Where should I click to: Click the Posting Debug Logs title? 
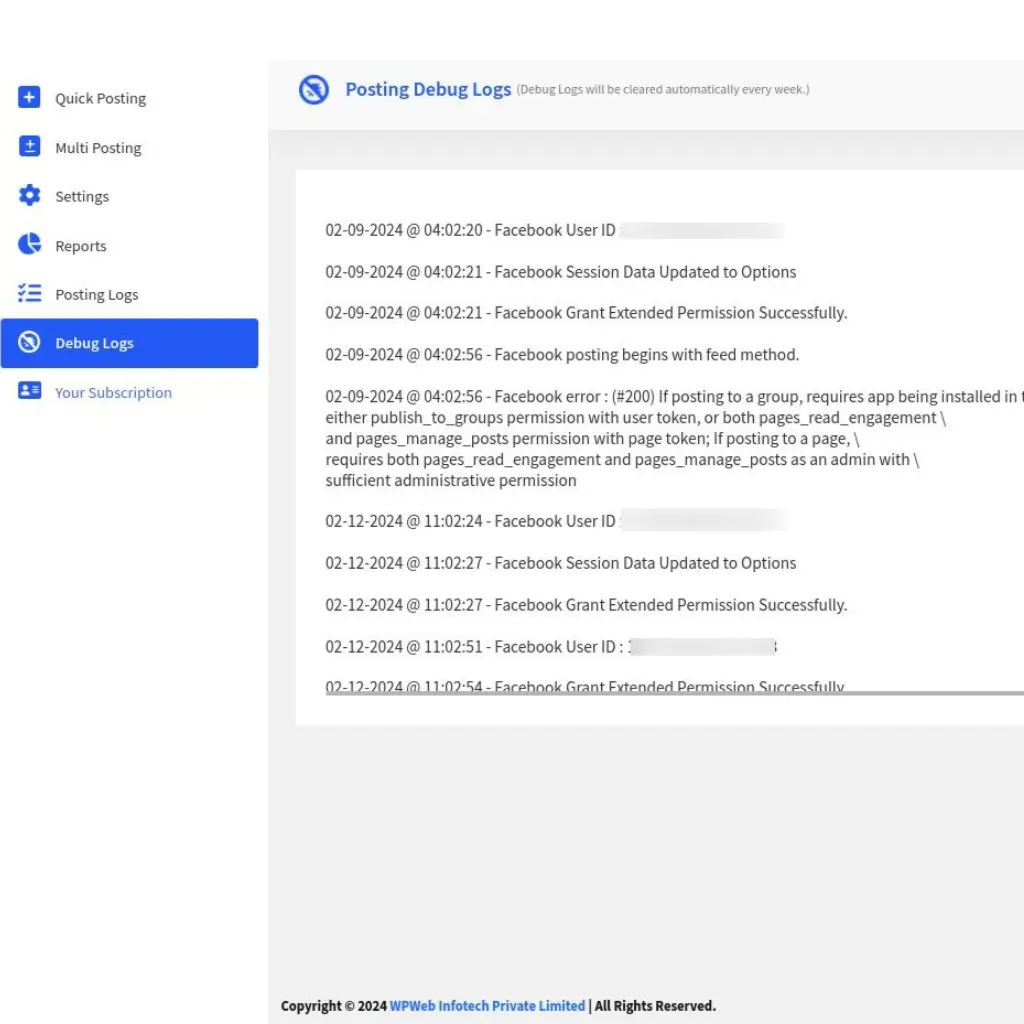point(428,89)
